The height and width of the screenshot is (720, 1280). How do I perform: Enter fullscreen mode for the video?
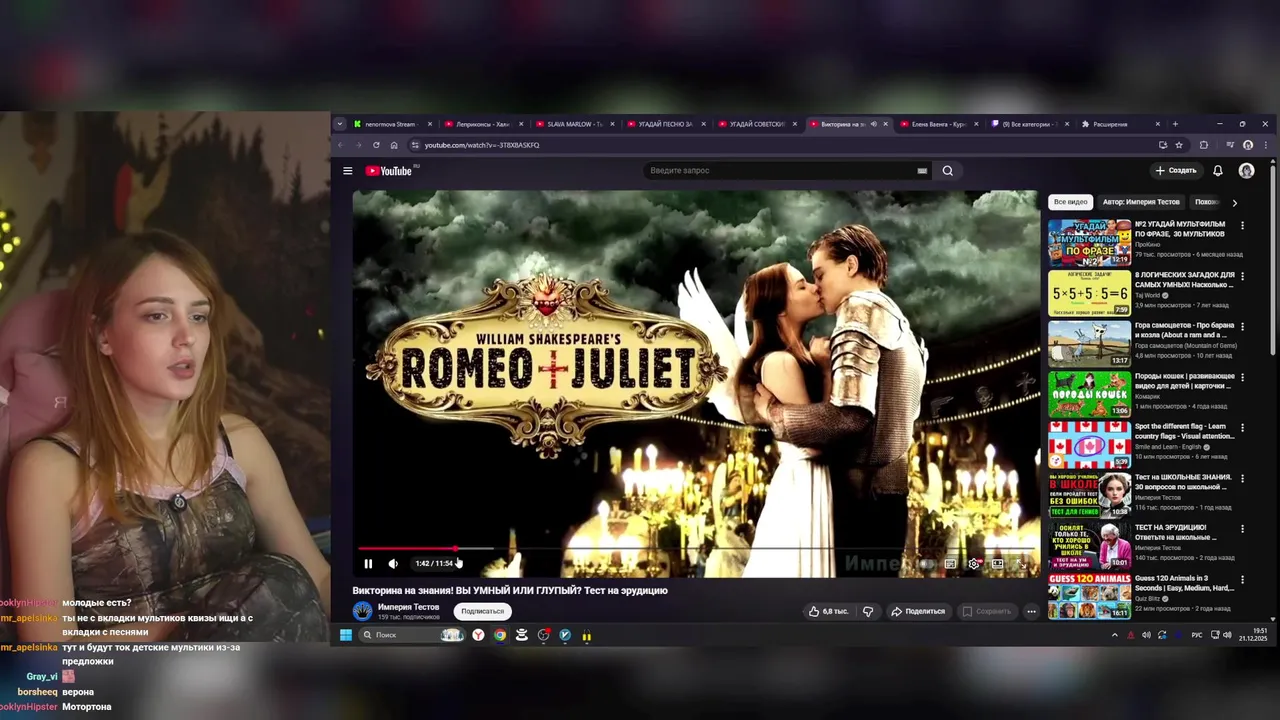point(1021,564)
